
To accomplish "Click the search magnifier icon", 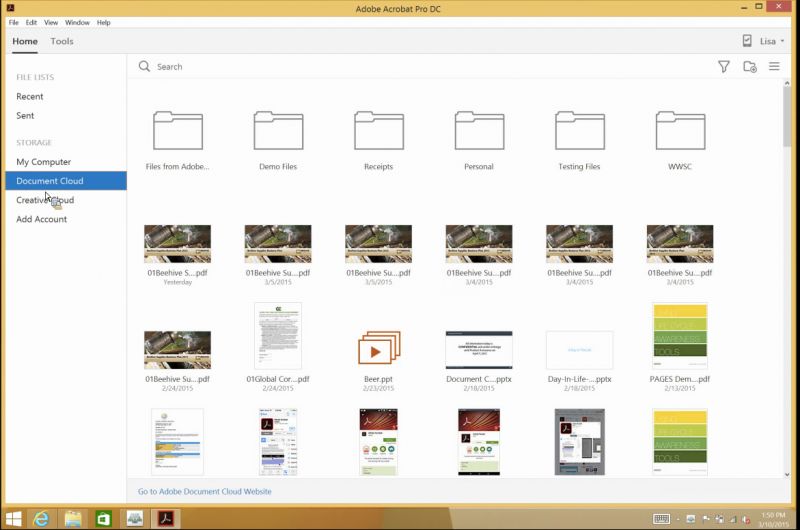I will coord(144,66).
